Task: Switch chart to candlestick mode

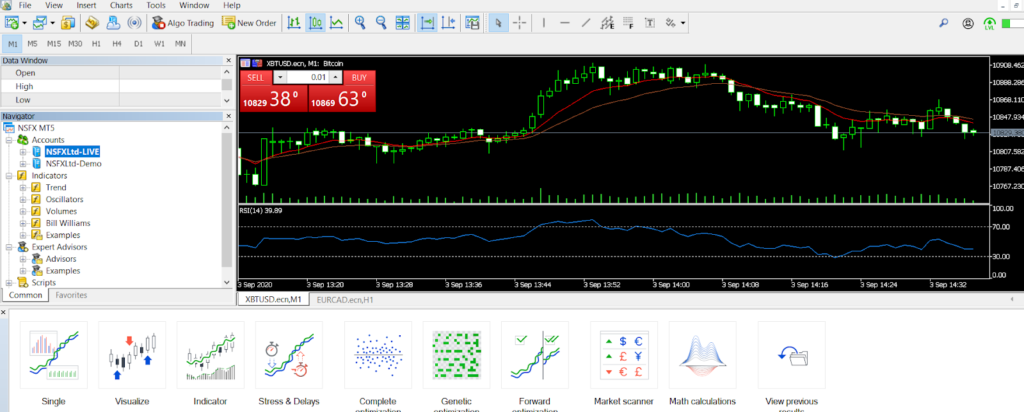Action: click(315, 23)
